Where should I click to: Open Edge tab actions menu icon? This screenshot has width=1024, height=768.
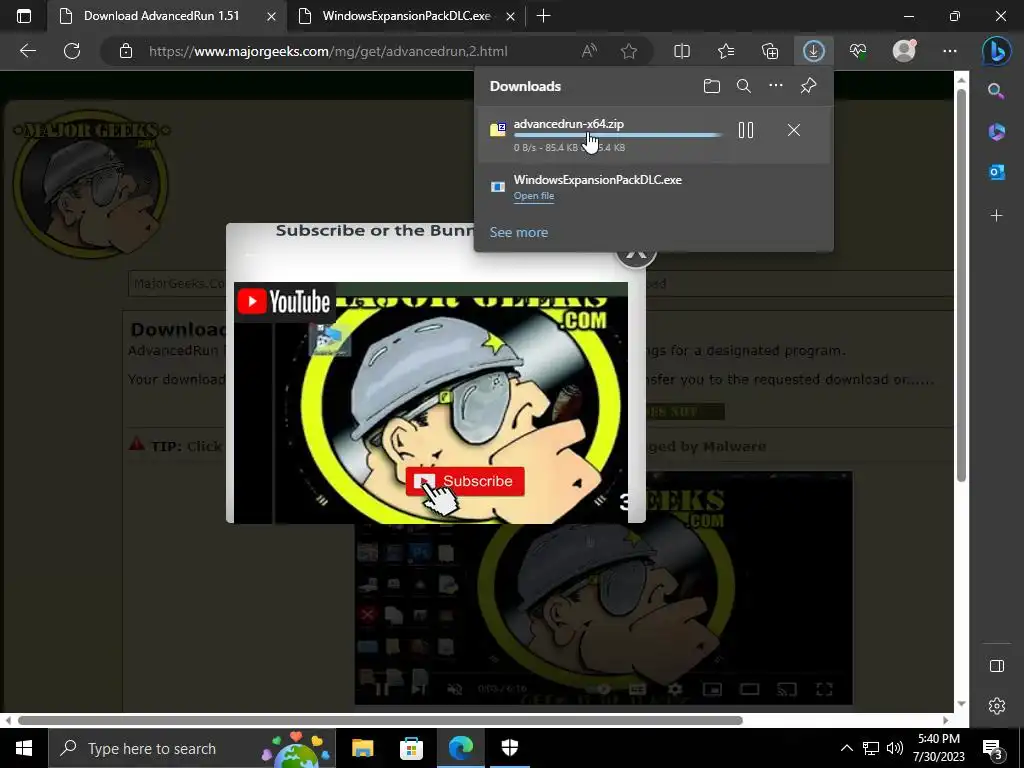click(24, 16)
